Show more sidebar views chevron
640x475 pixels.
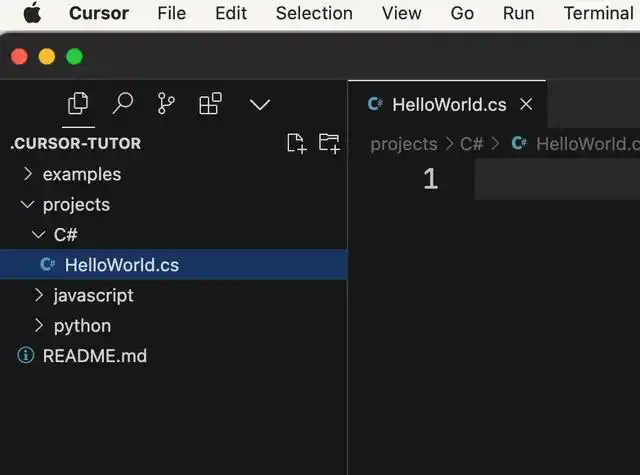click(x=260, y=104)
